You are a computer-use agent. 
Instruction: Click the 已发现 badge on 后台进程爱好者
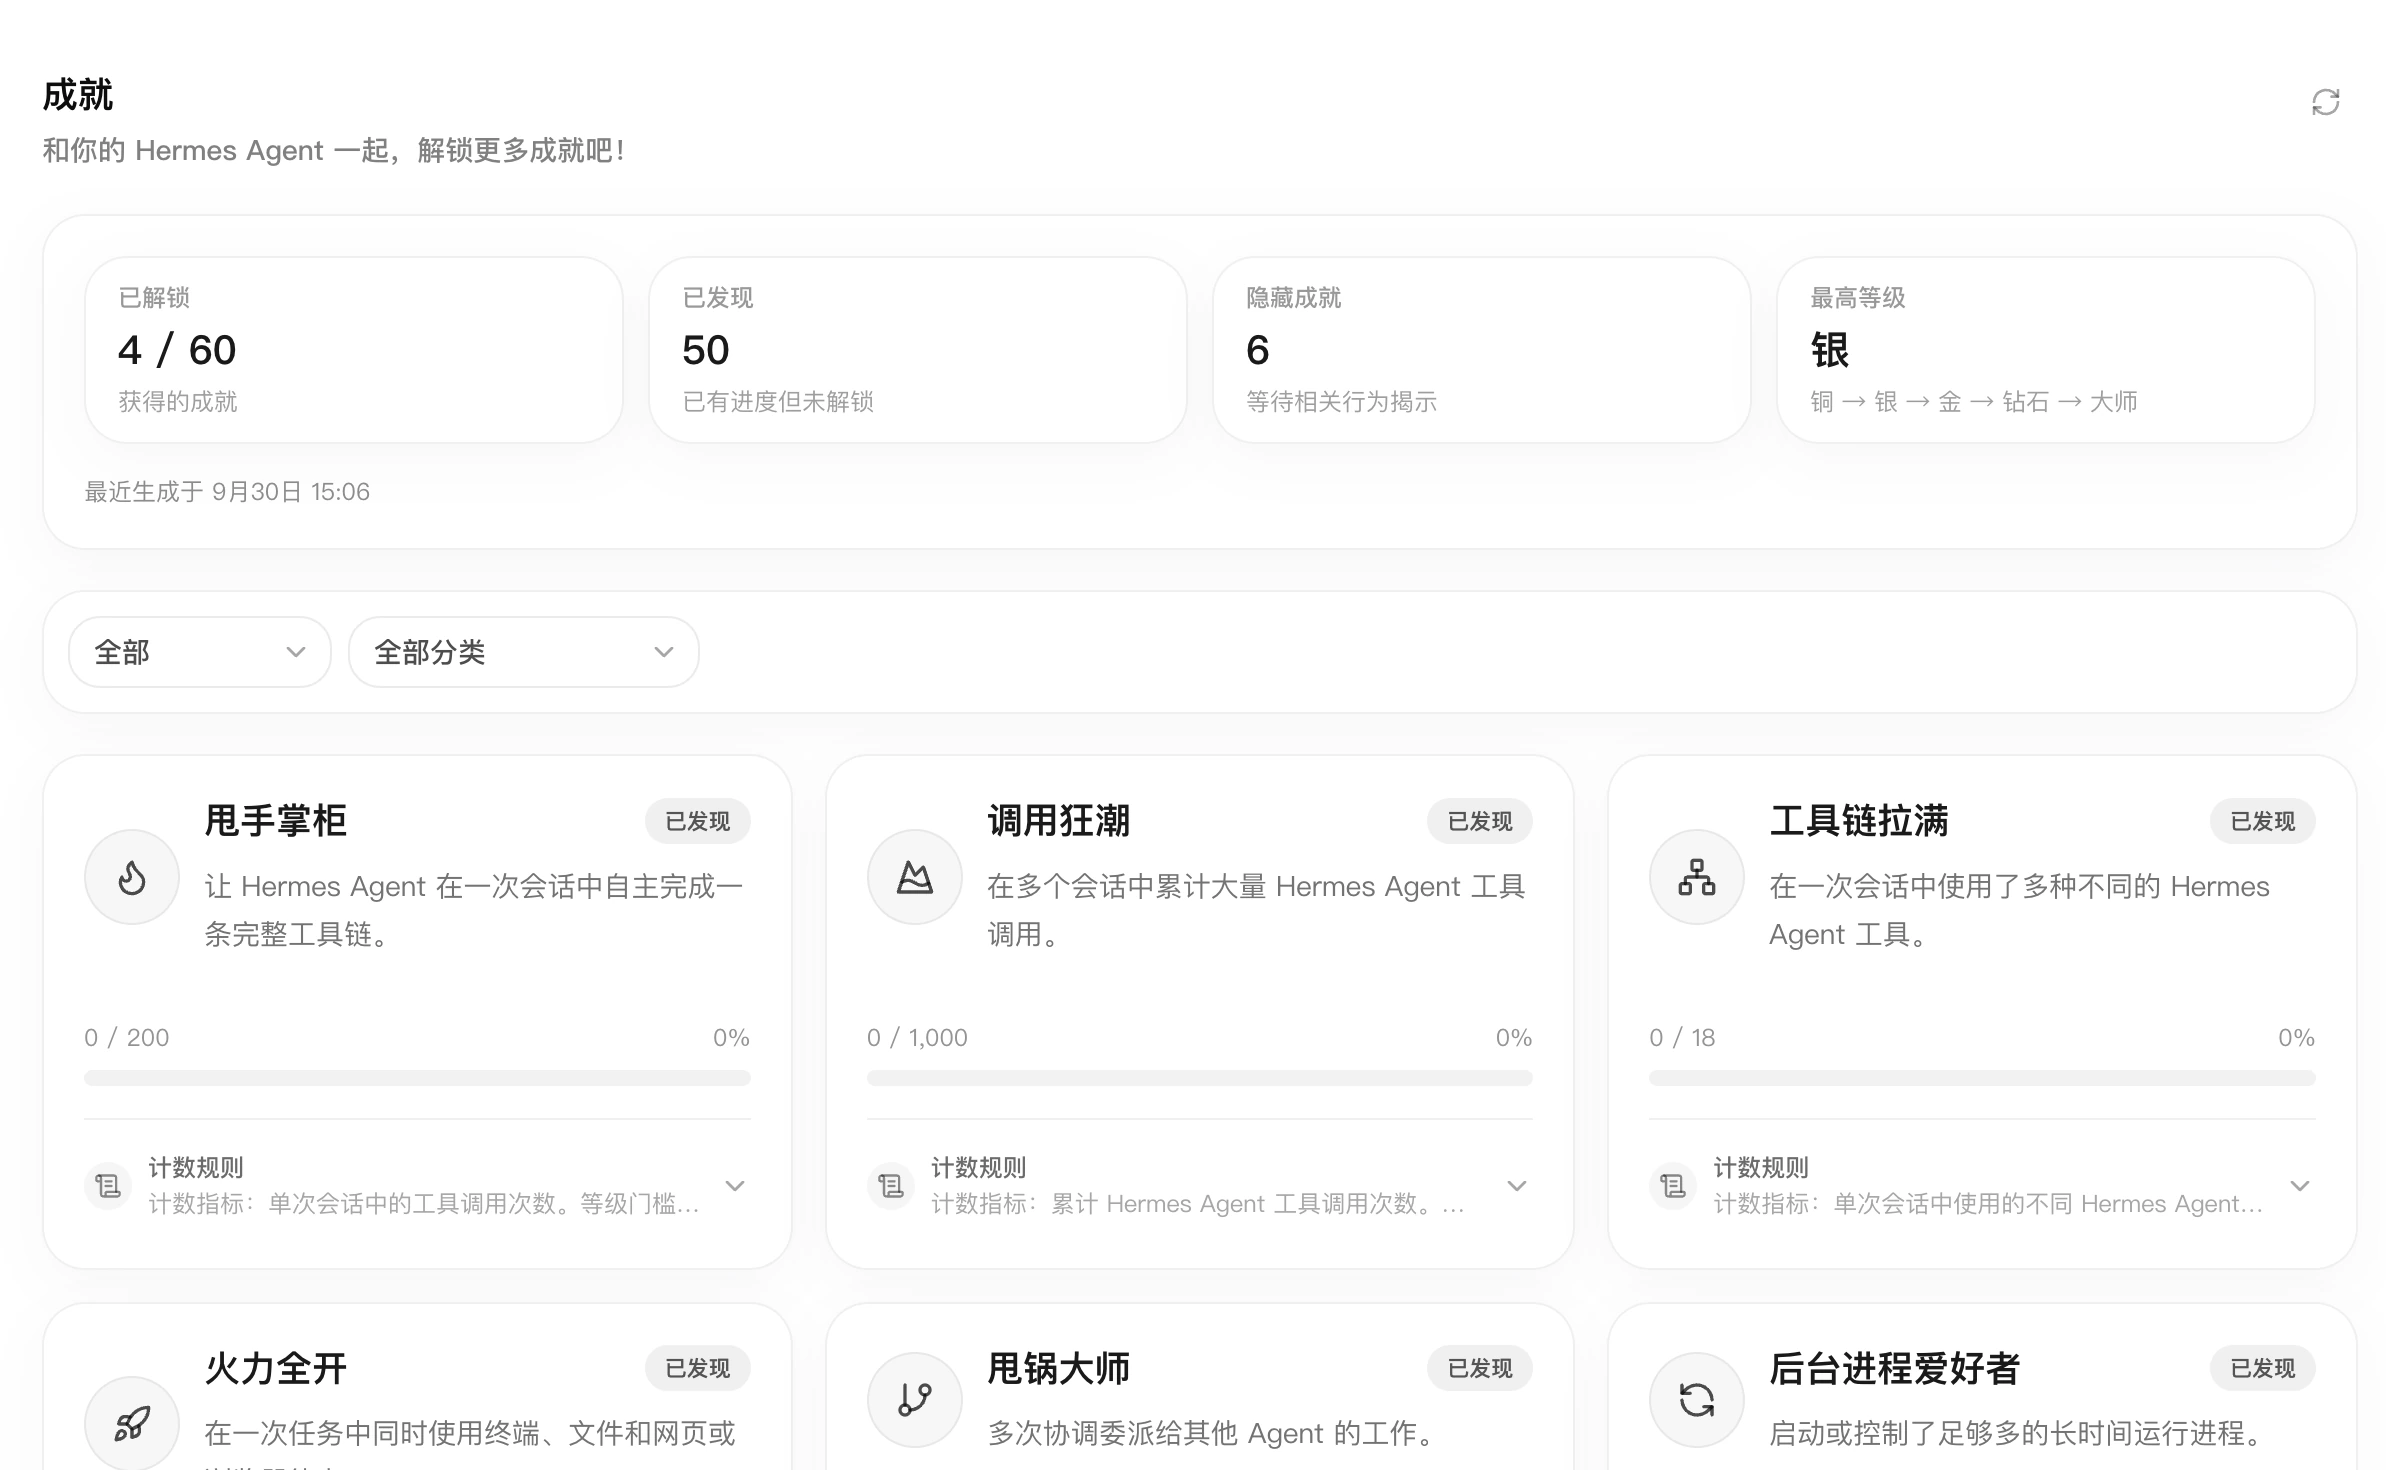pyautogui.click(x=2262, y=1368)
